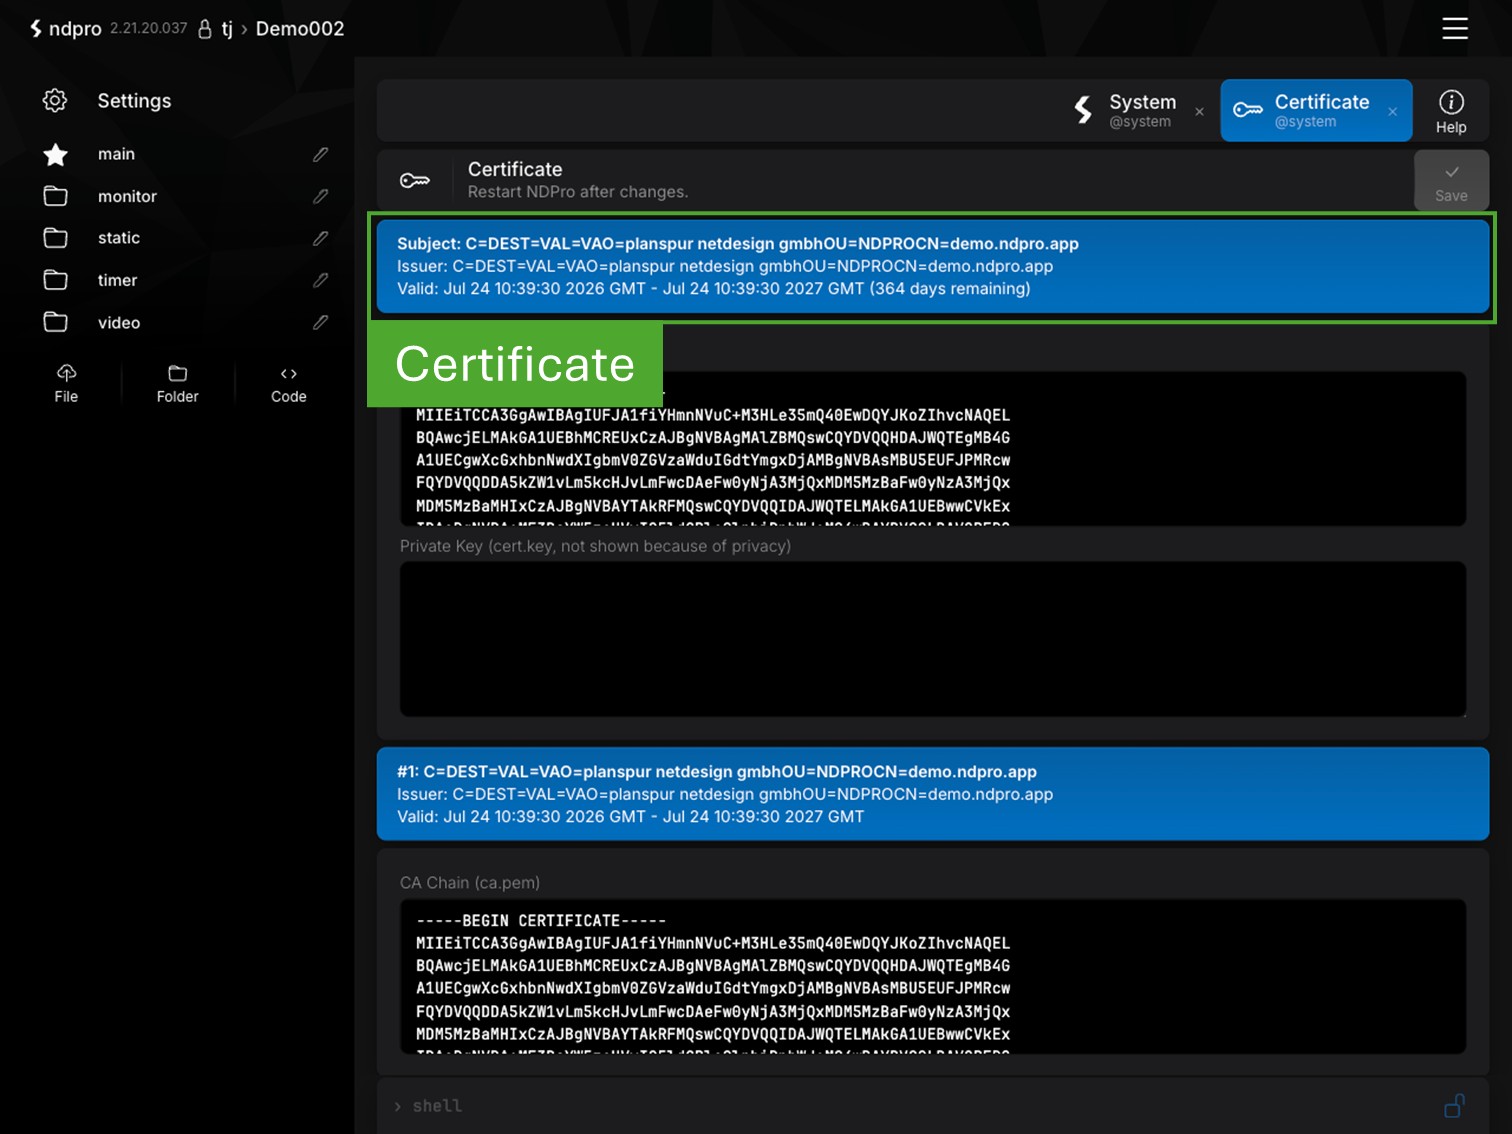Edit the static folder pencil
1512x1134 pixels.
coord(320,238)
